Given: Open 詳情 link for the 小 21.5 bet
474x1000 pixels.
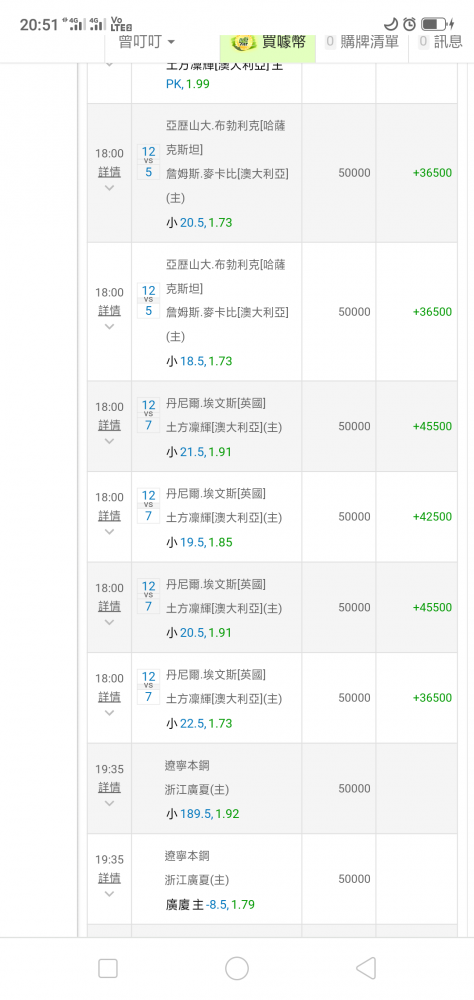Looking at the screenshot, I should 109,425.
